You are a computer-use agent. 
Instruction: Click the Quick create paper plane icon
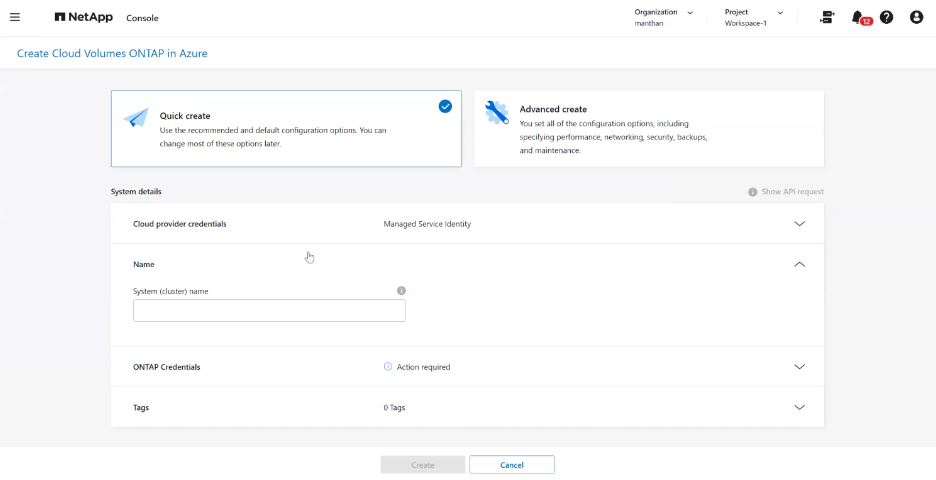(x=136, y=117)
